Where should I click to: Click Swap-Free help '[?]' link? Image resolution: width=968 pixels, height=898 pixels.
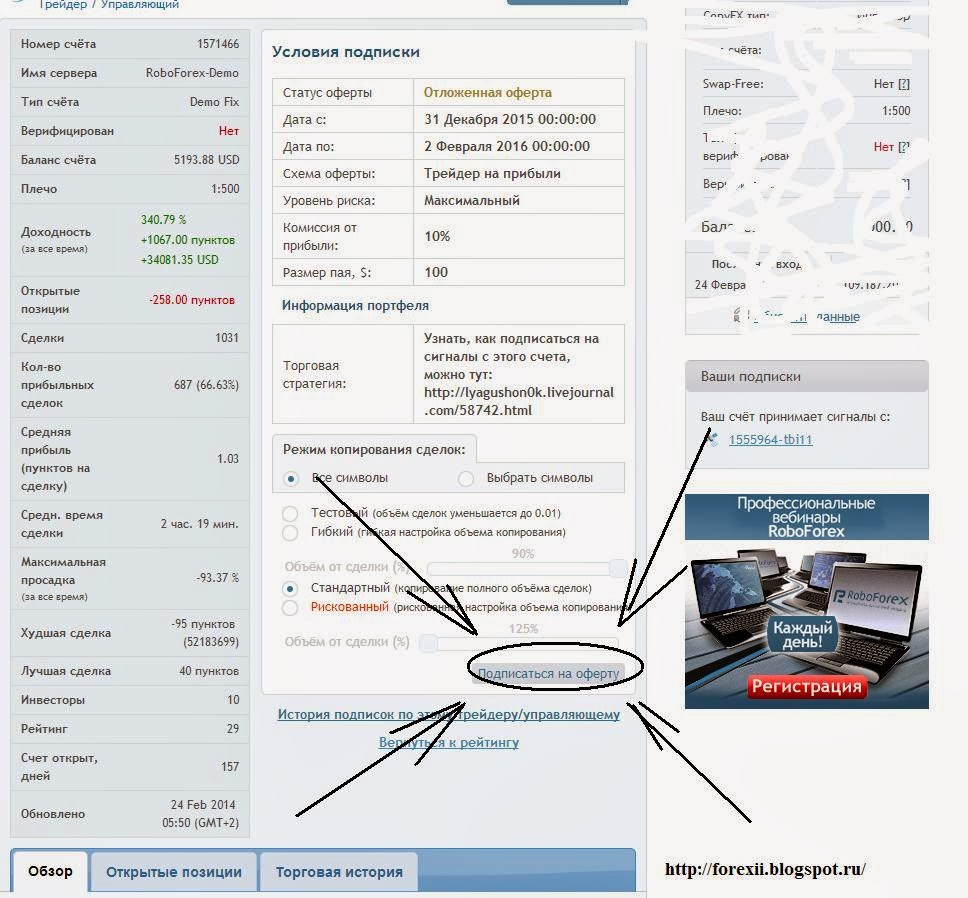pos(904,84)
